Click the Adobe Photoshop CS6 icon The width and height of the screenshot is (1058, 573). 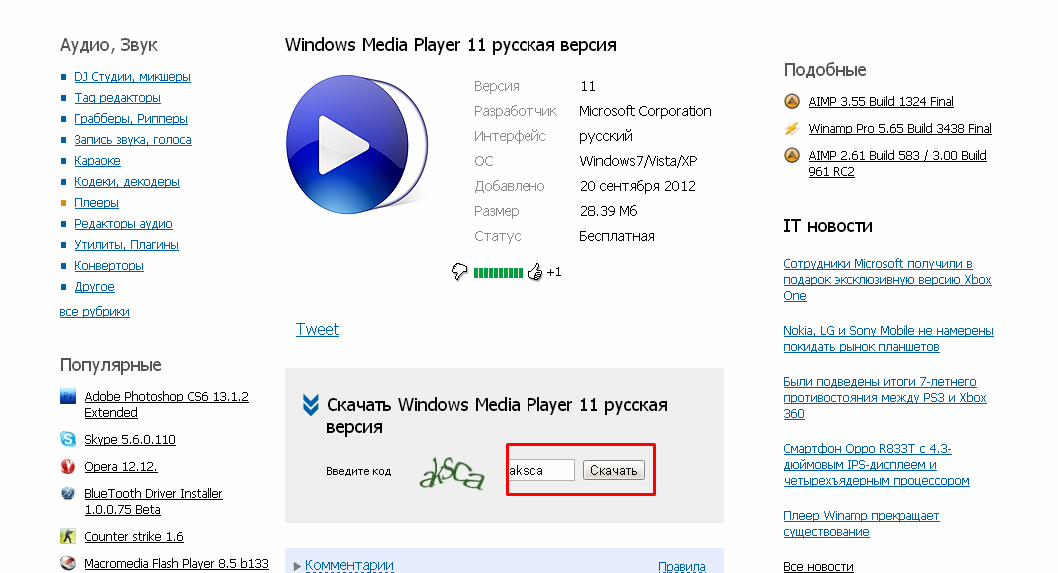[x=68, y=397]
